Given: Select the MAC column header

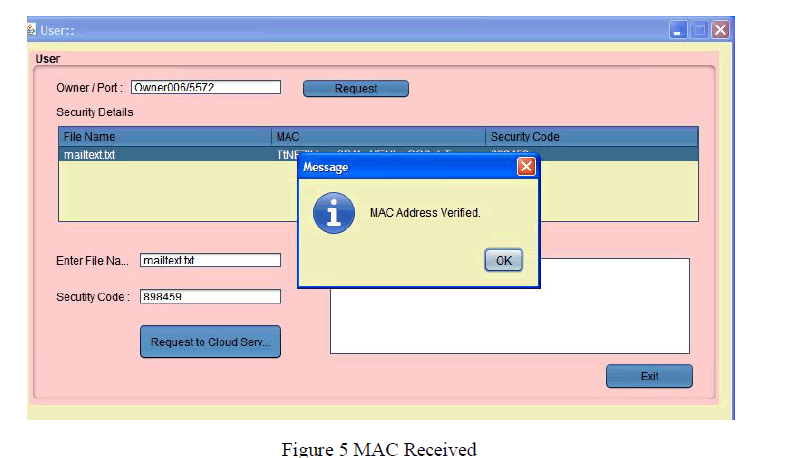Looking at the screenshot, I should [378, 136].
